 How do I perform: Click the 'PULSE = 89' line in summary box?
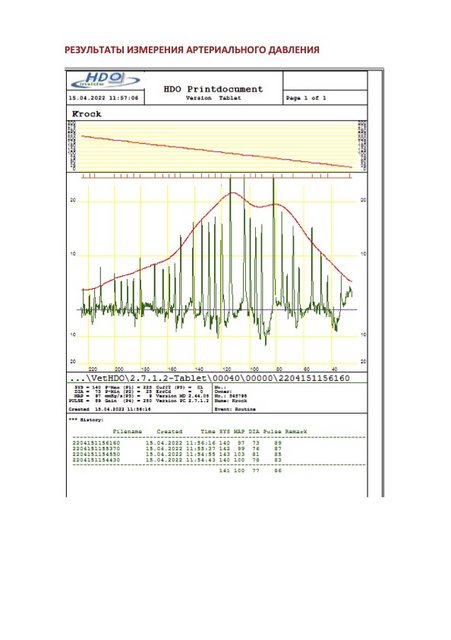84,401
